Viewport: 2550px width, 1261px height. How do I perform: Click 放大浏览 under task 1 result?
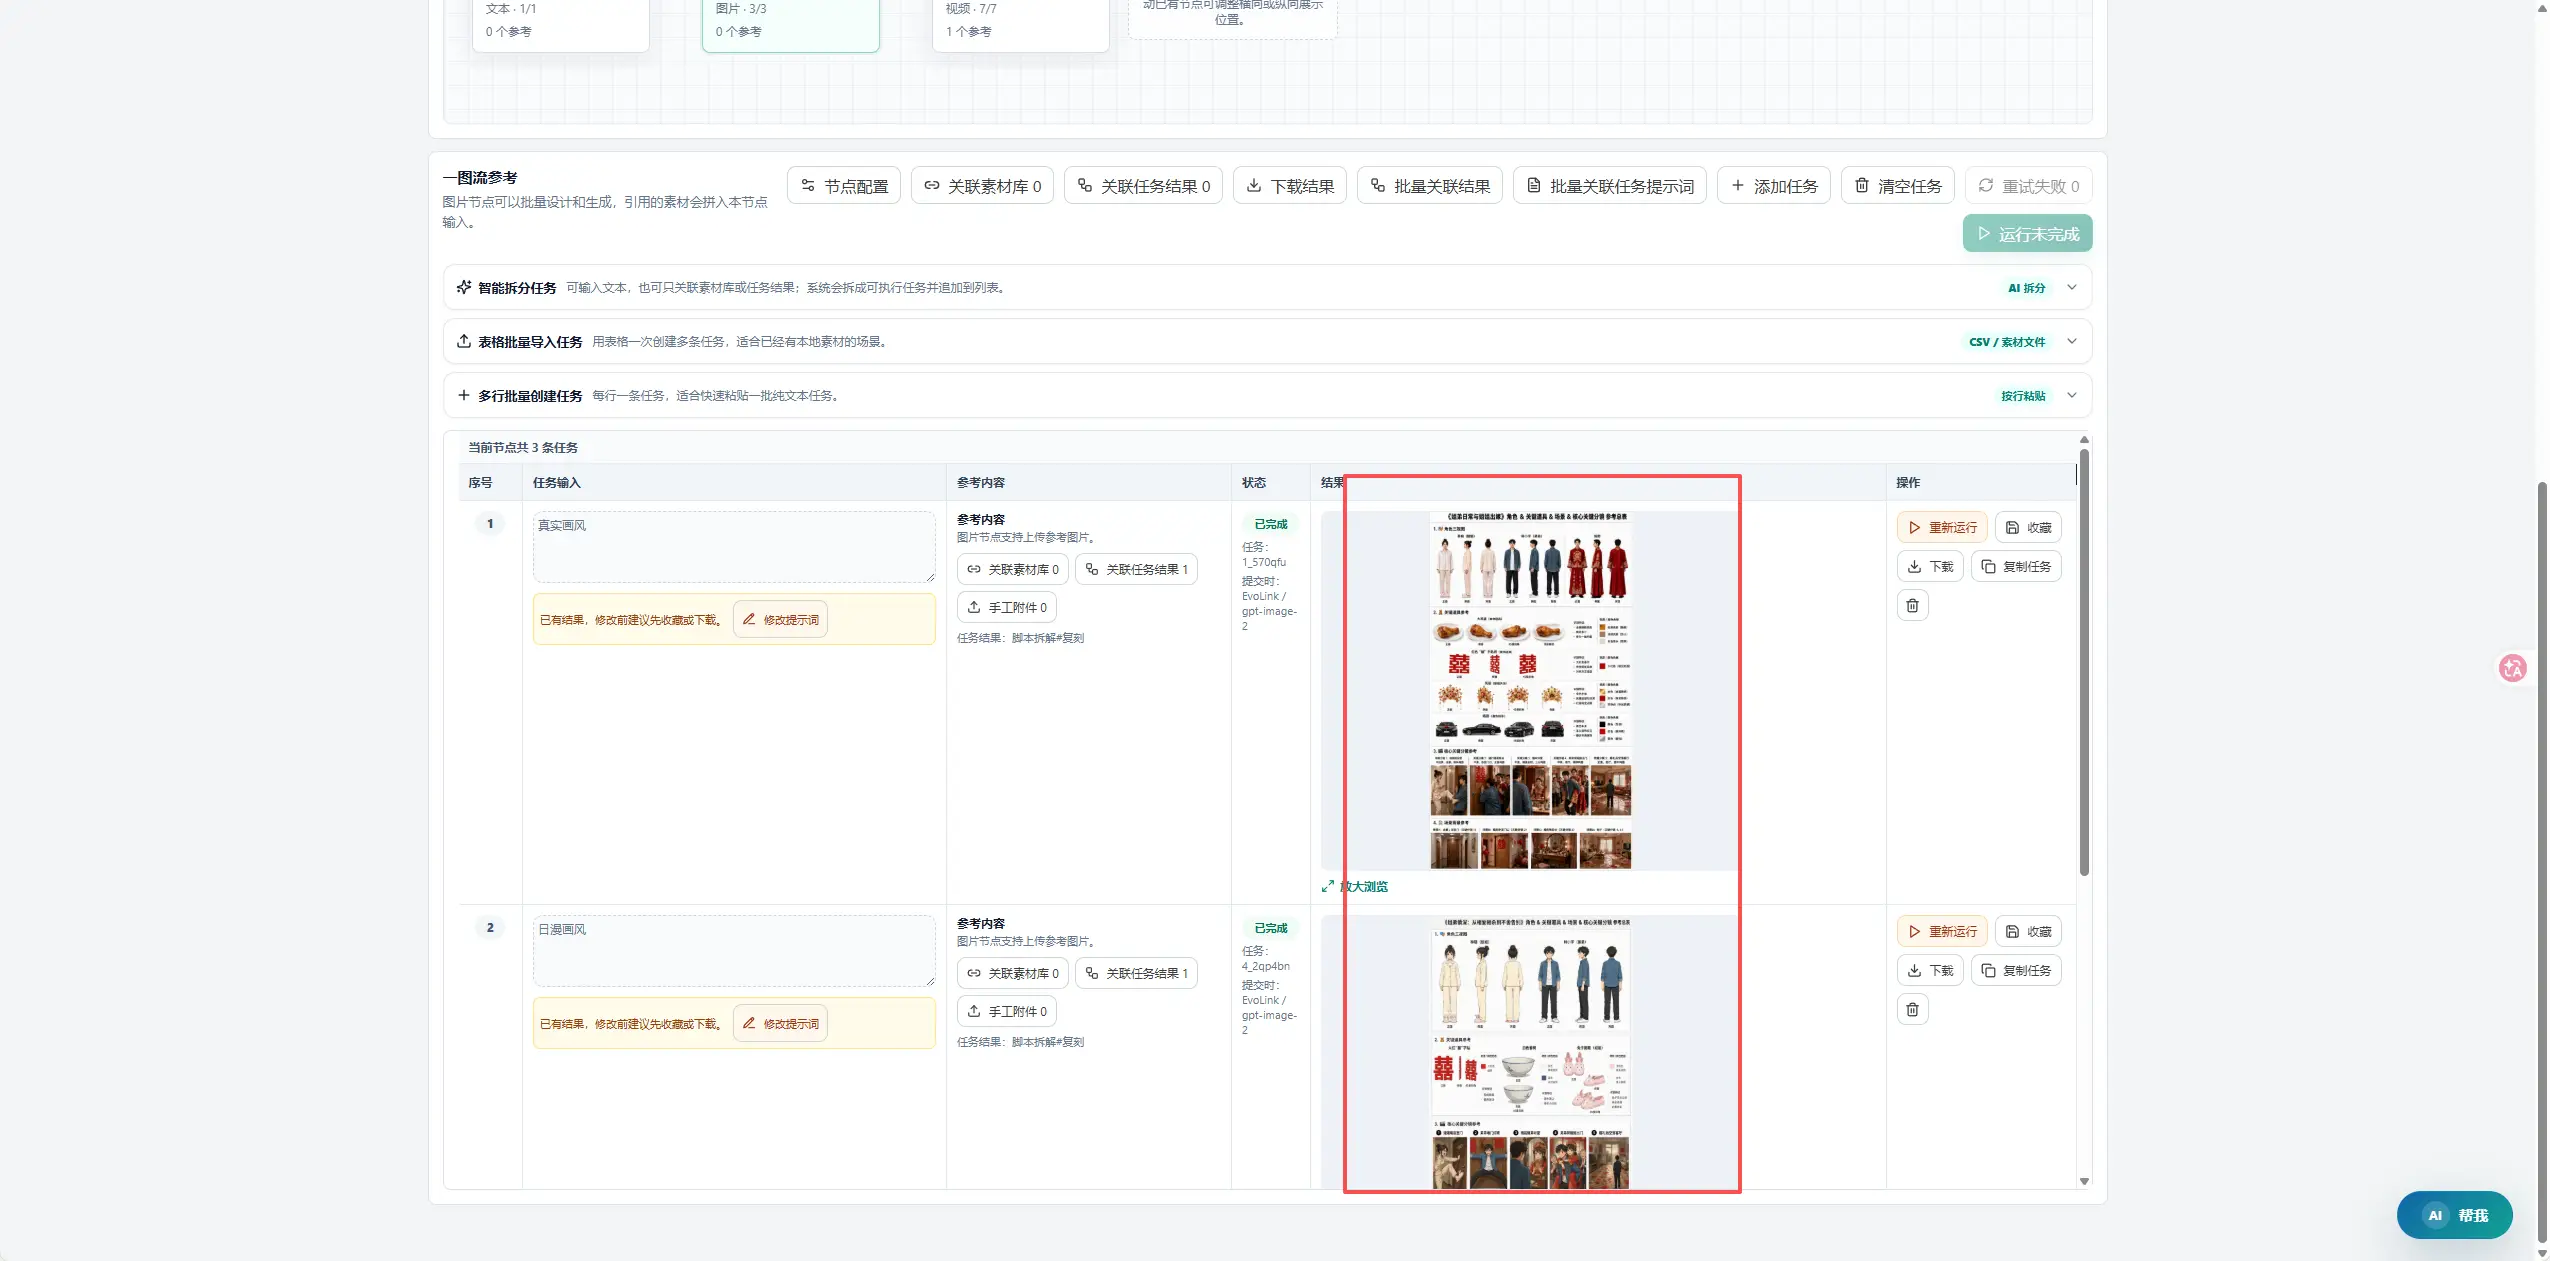click(x=1355, y=887)
